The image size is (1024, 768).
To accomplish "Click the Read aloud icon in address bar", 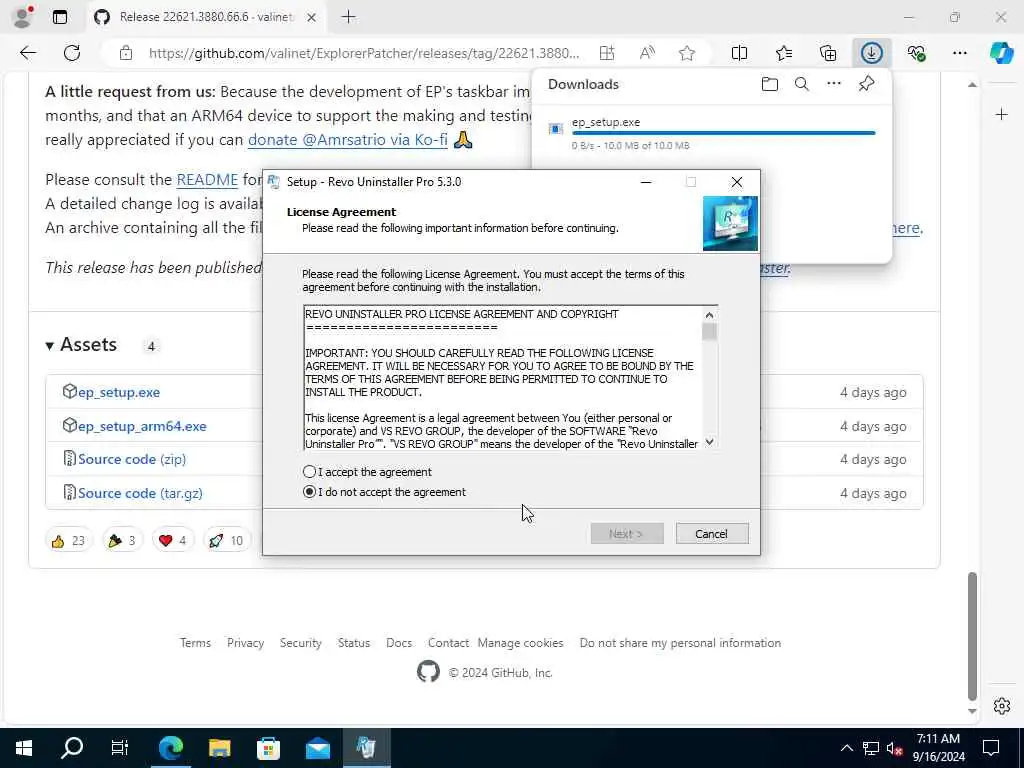I will pyautogui.click(x=647, y=53).
